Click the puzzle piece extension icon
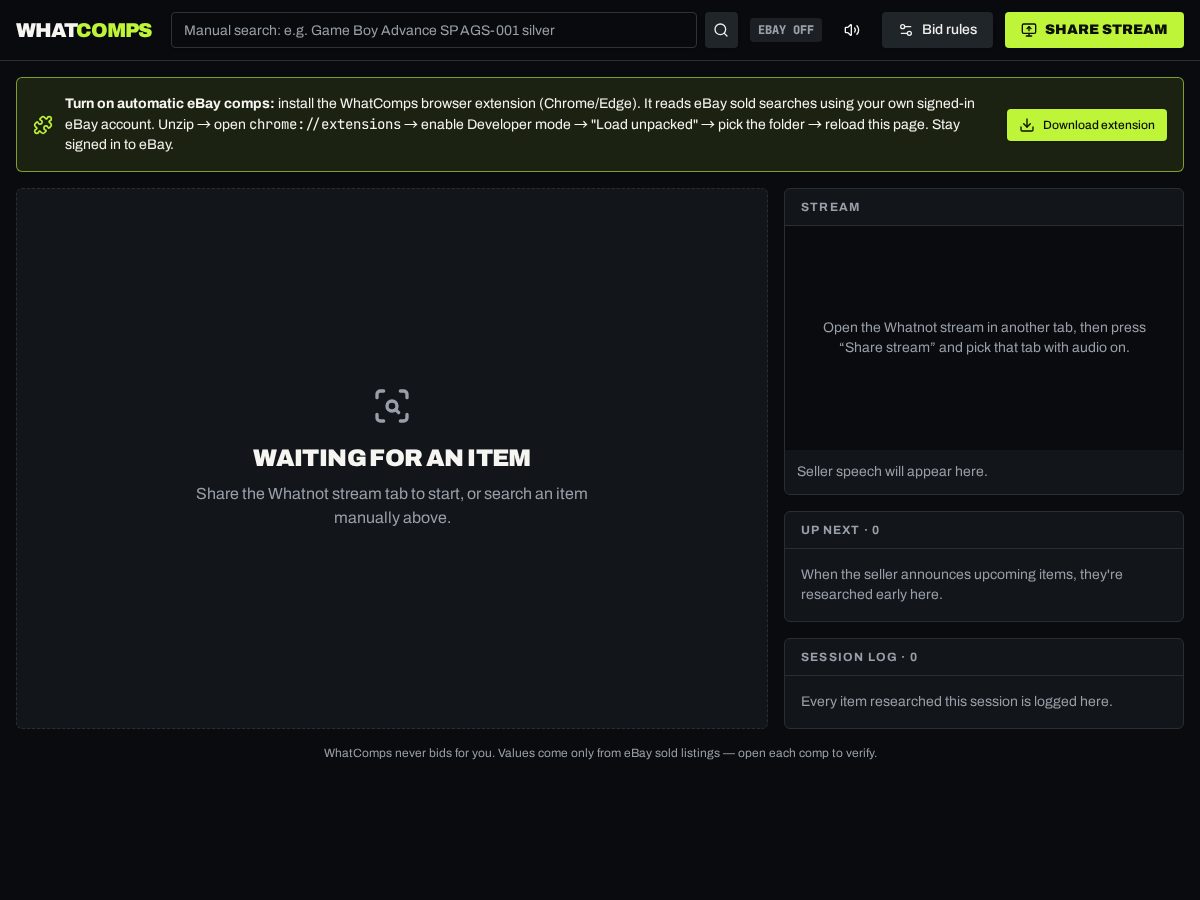The image size is (1200, 900). (43, 125)
